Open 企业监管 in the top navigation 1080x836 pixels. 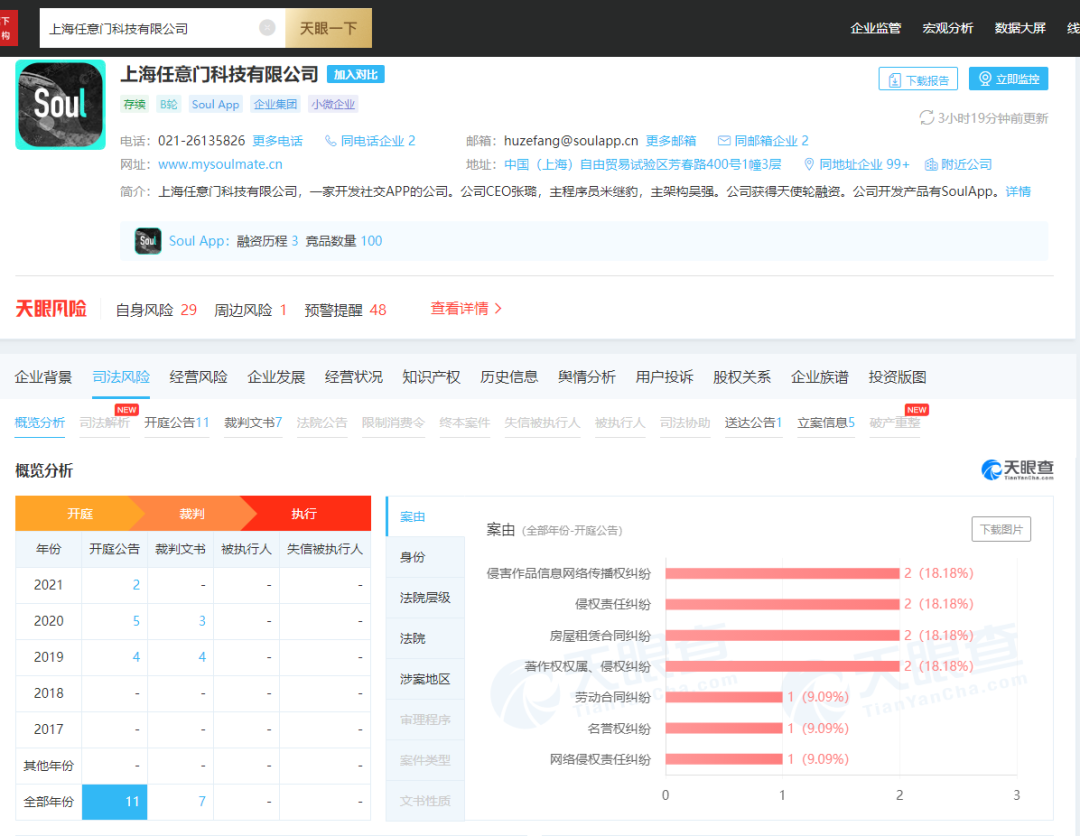pyautogui.click(x=875, y=28)
